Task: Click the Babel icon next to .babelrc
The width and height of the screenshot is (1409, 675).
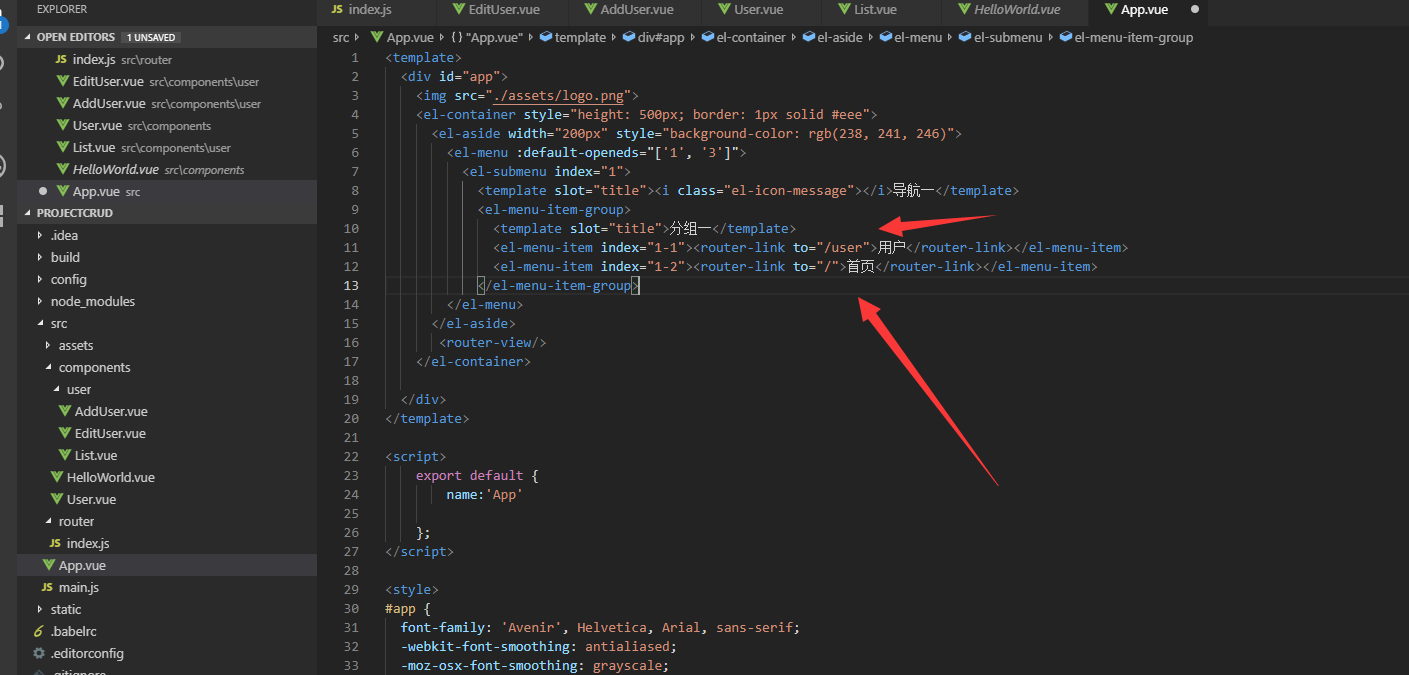Action: (39, 631)
